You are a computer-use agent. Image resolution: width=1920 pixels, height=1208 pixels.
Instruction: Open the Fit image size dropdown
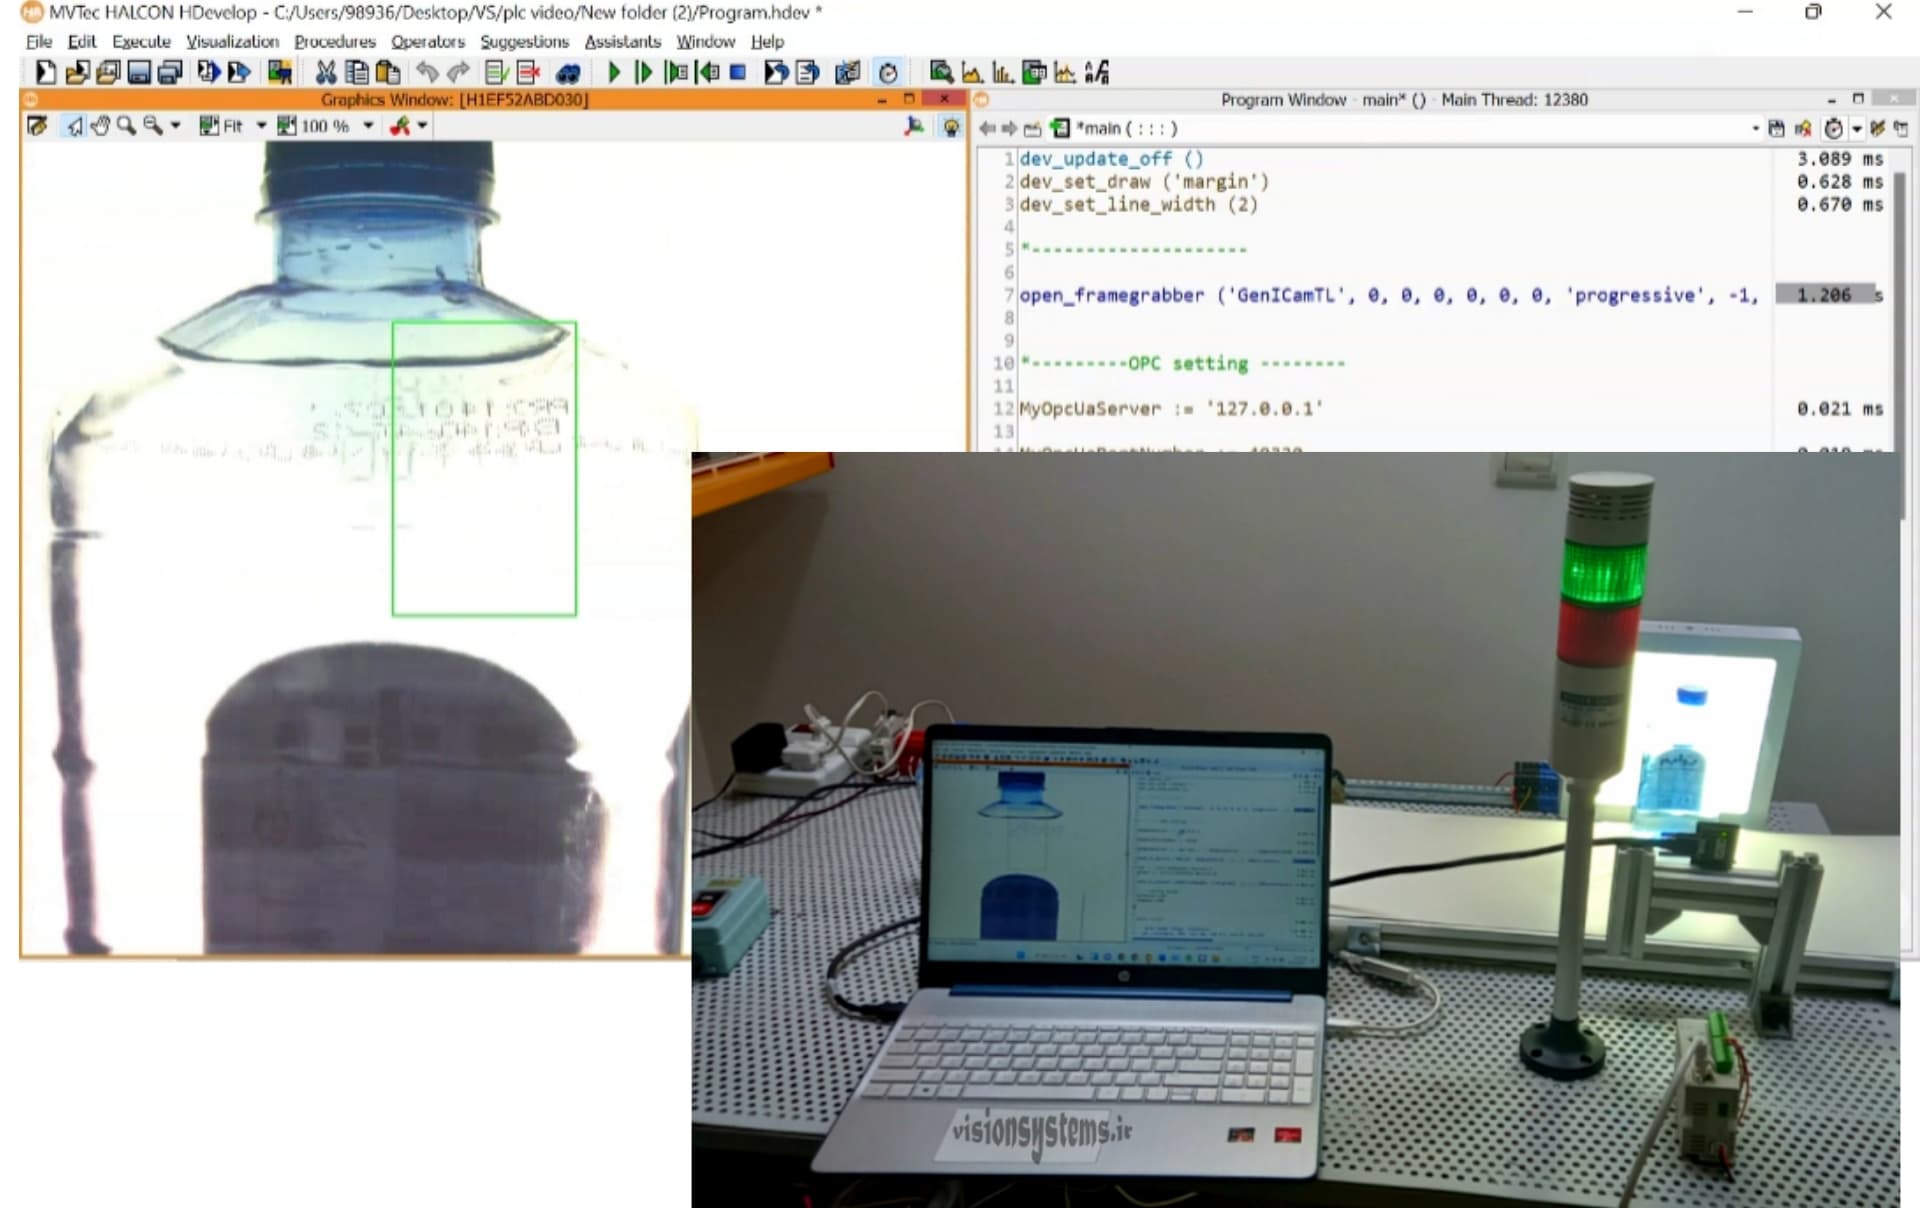261,126
